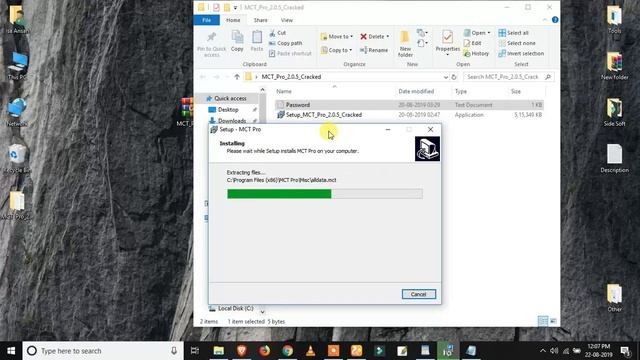The image size is (640, 360).
Task: Select the Password text document file
Action: click(409, 105)
